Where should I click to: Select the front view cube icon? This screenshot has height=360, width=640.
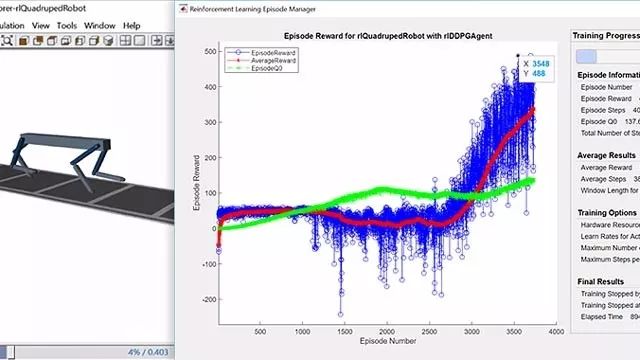(x=23, y=41)
